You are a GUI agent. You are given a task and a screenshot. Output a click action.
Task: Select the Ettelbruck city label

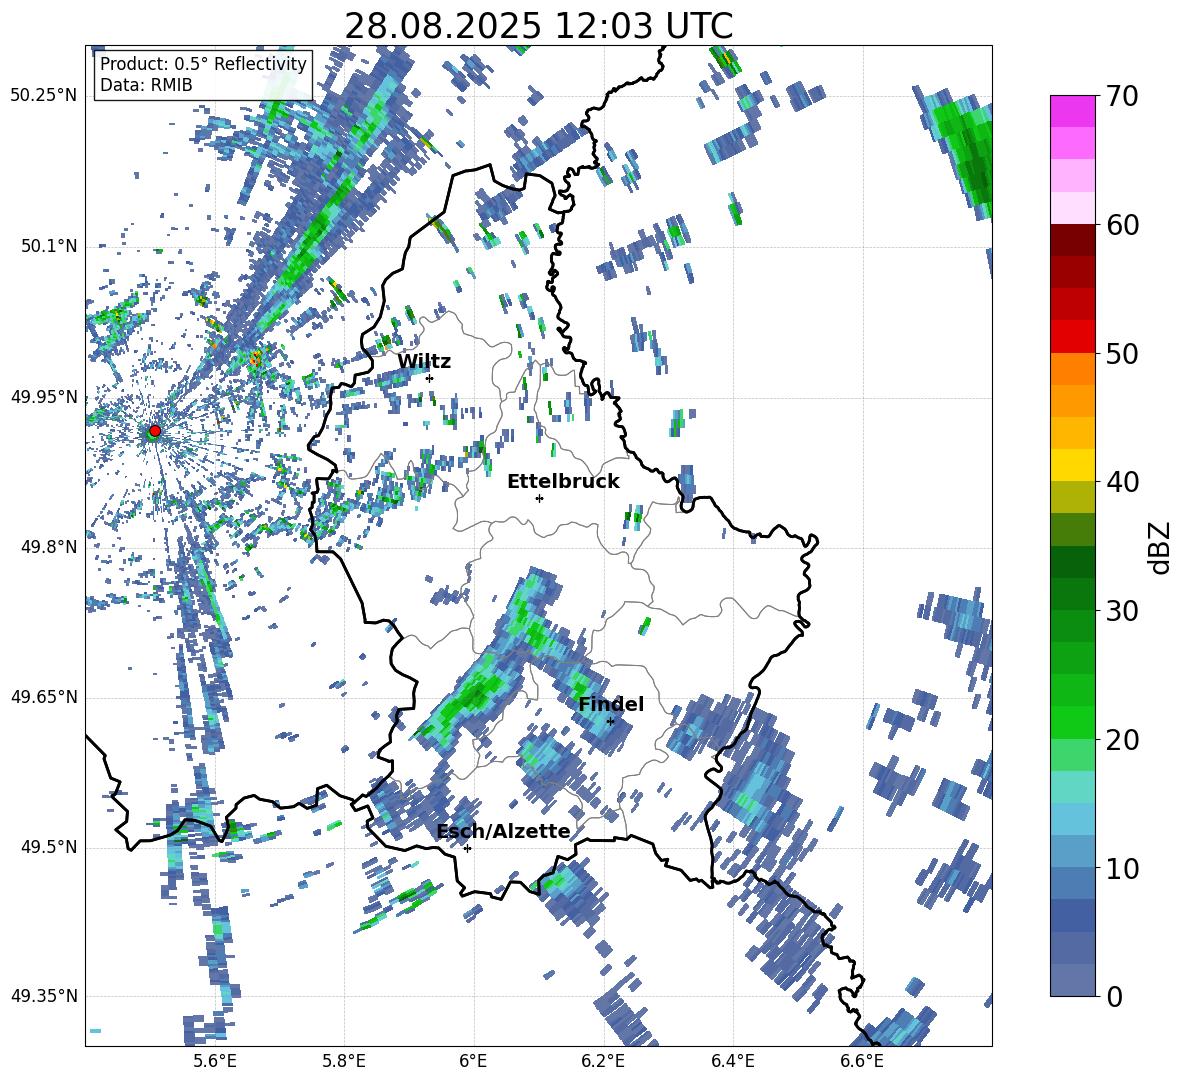tap(563, 482)
